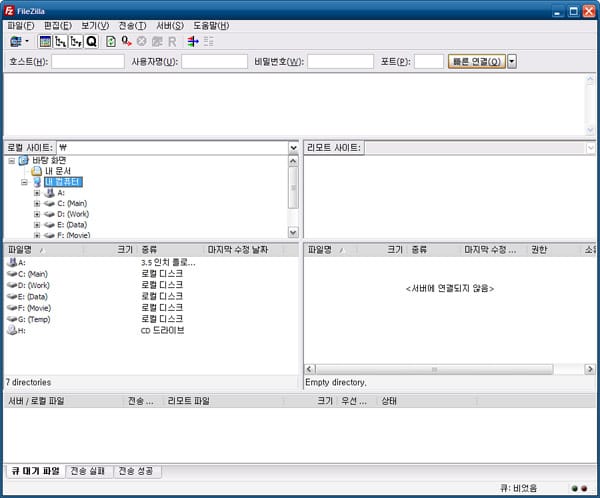Switch to the 전송 실패 tab
Viewport: 600px width, 498px height.
pyautogui.click(x=88, y=471)
